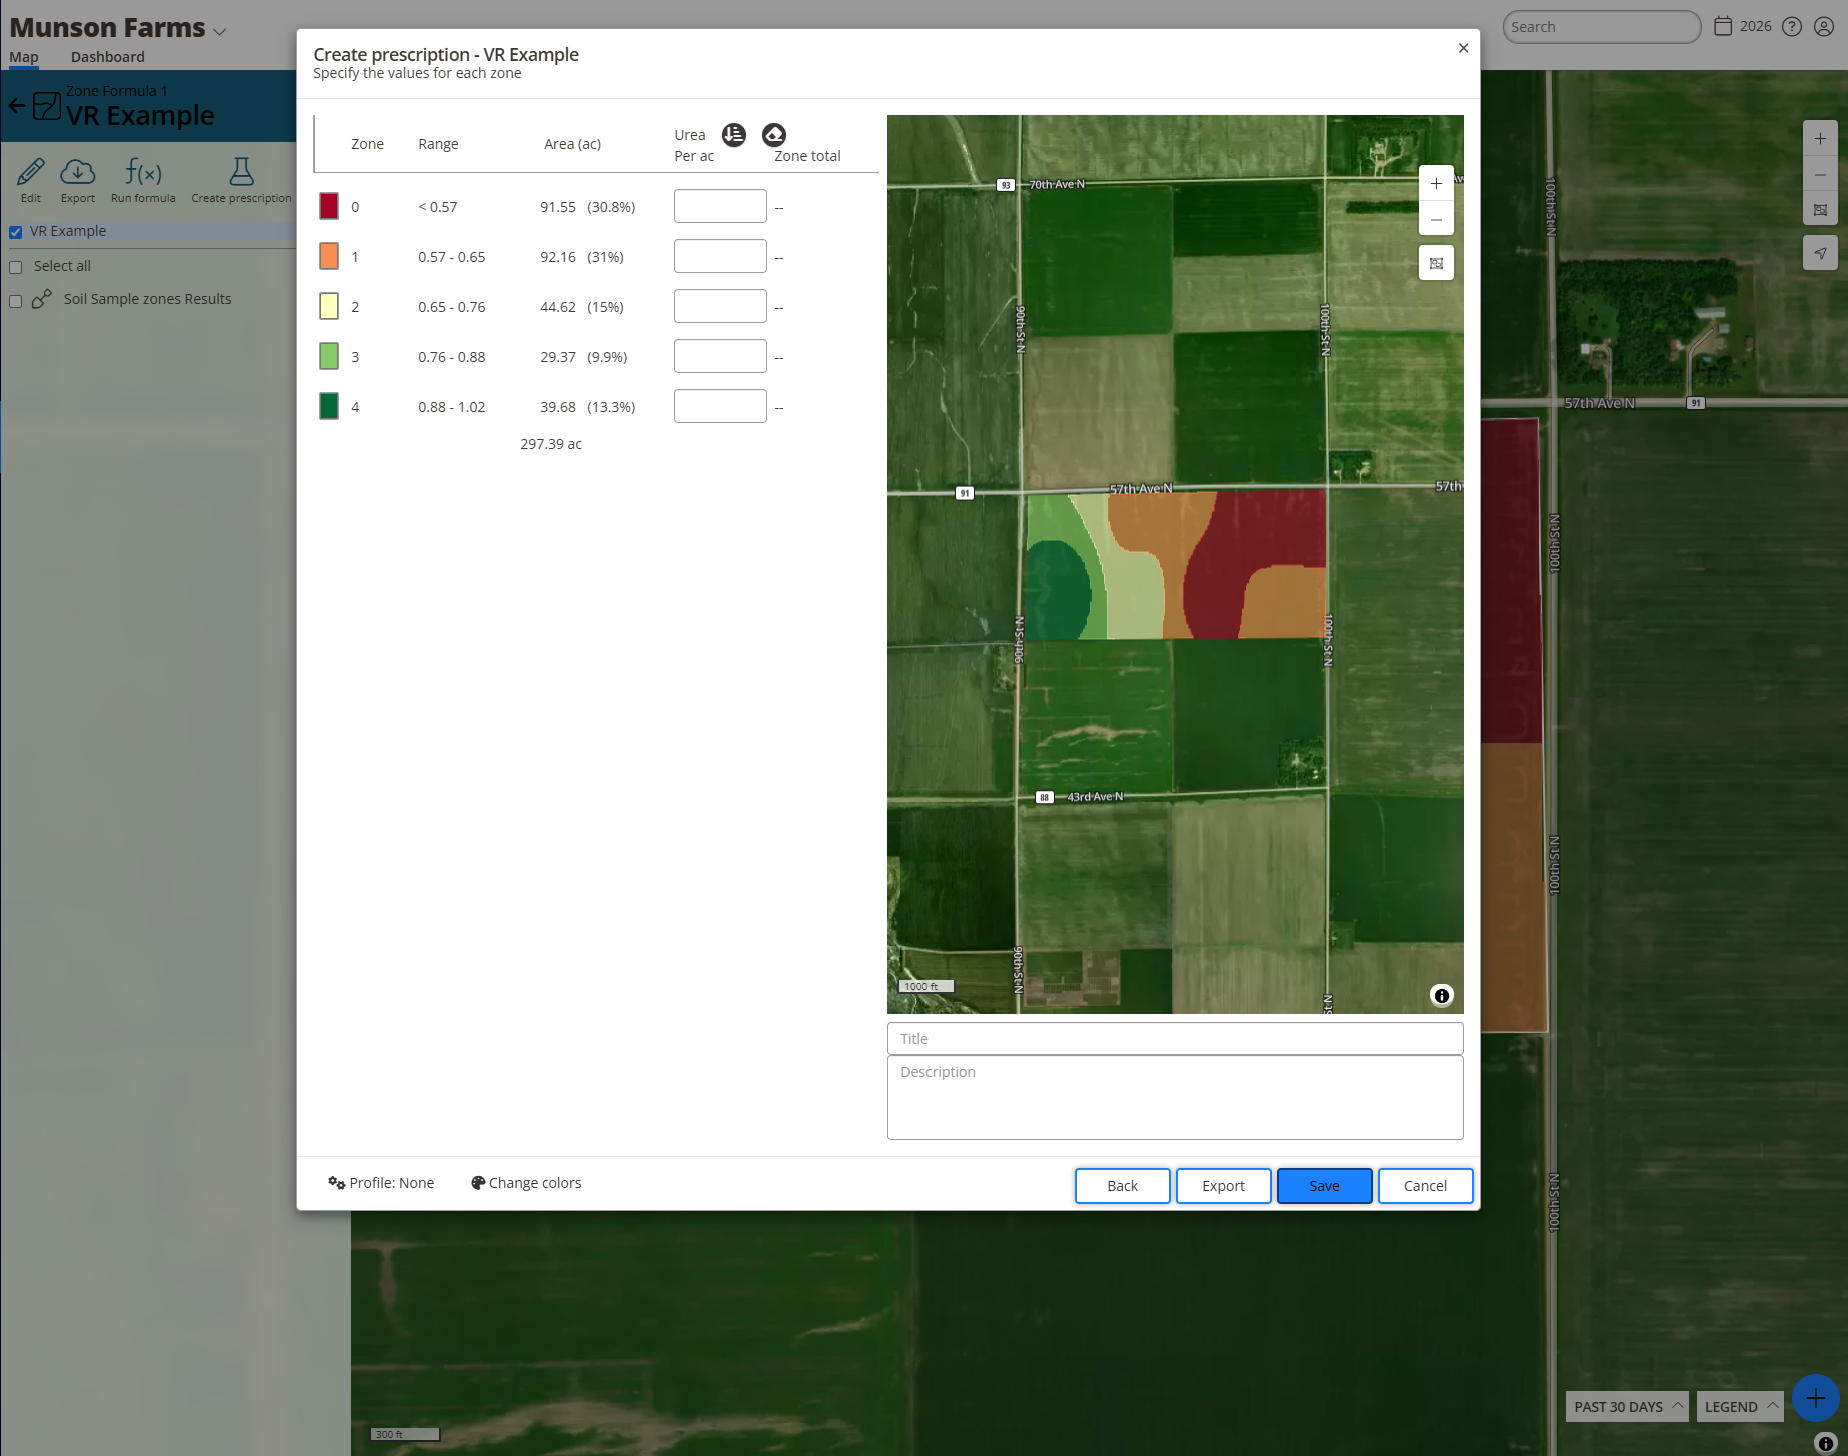Click the Export cloud icon in the sidebar
Screen dimensions: 1848x1456
point(78,180)
